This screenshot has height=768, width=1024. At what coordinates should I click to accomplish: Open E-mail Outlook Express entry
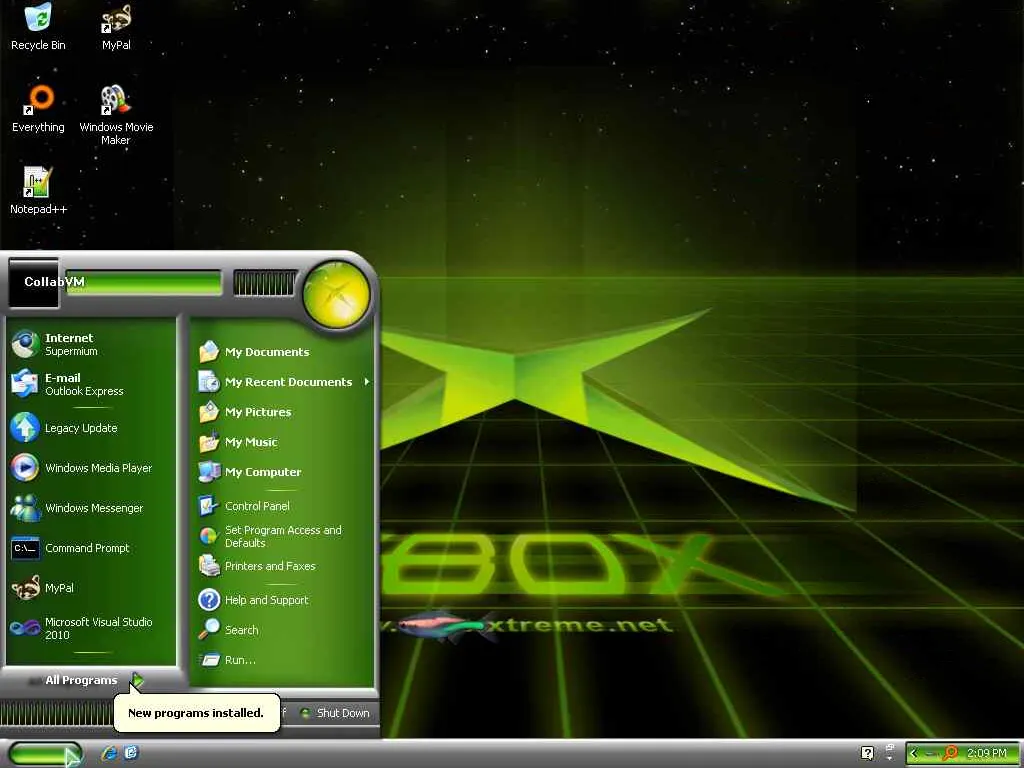pos(91,384)
